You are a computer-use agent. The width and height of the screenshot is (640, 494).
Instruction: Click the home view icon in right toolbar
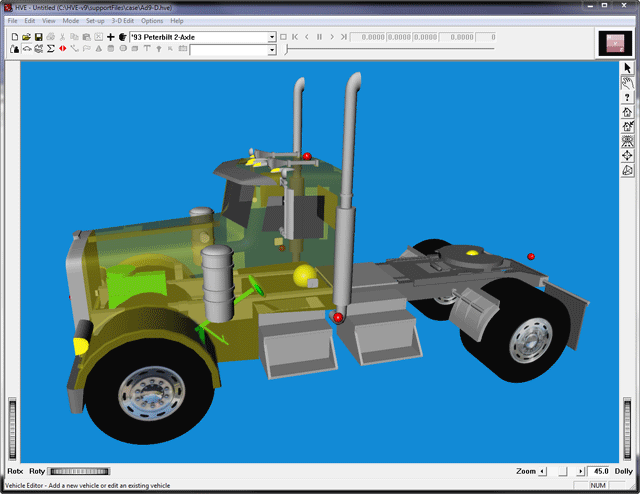[627, 113]
